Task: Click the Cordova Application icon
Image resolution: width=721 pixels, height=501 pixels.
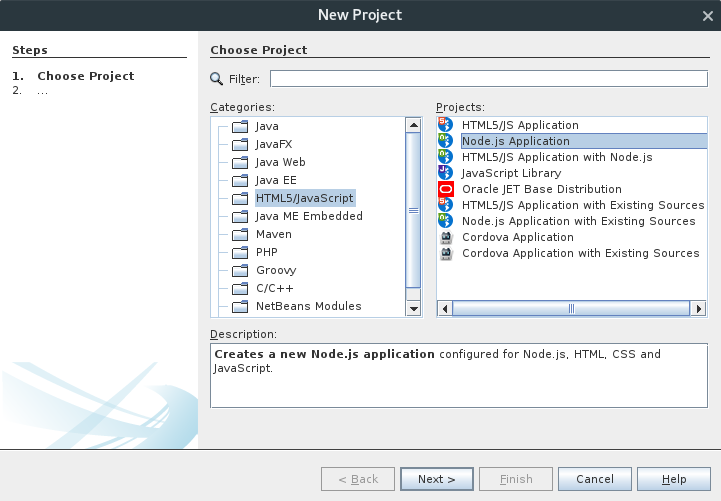Action: click(446, 237)
